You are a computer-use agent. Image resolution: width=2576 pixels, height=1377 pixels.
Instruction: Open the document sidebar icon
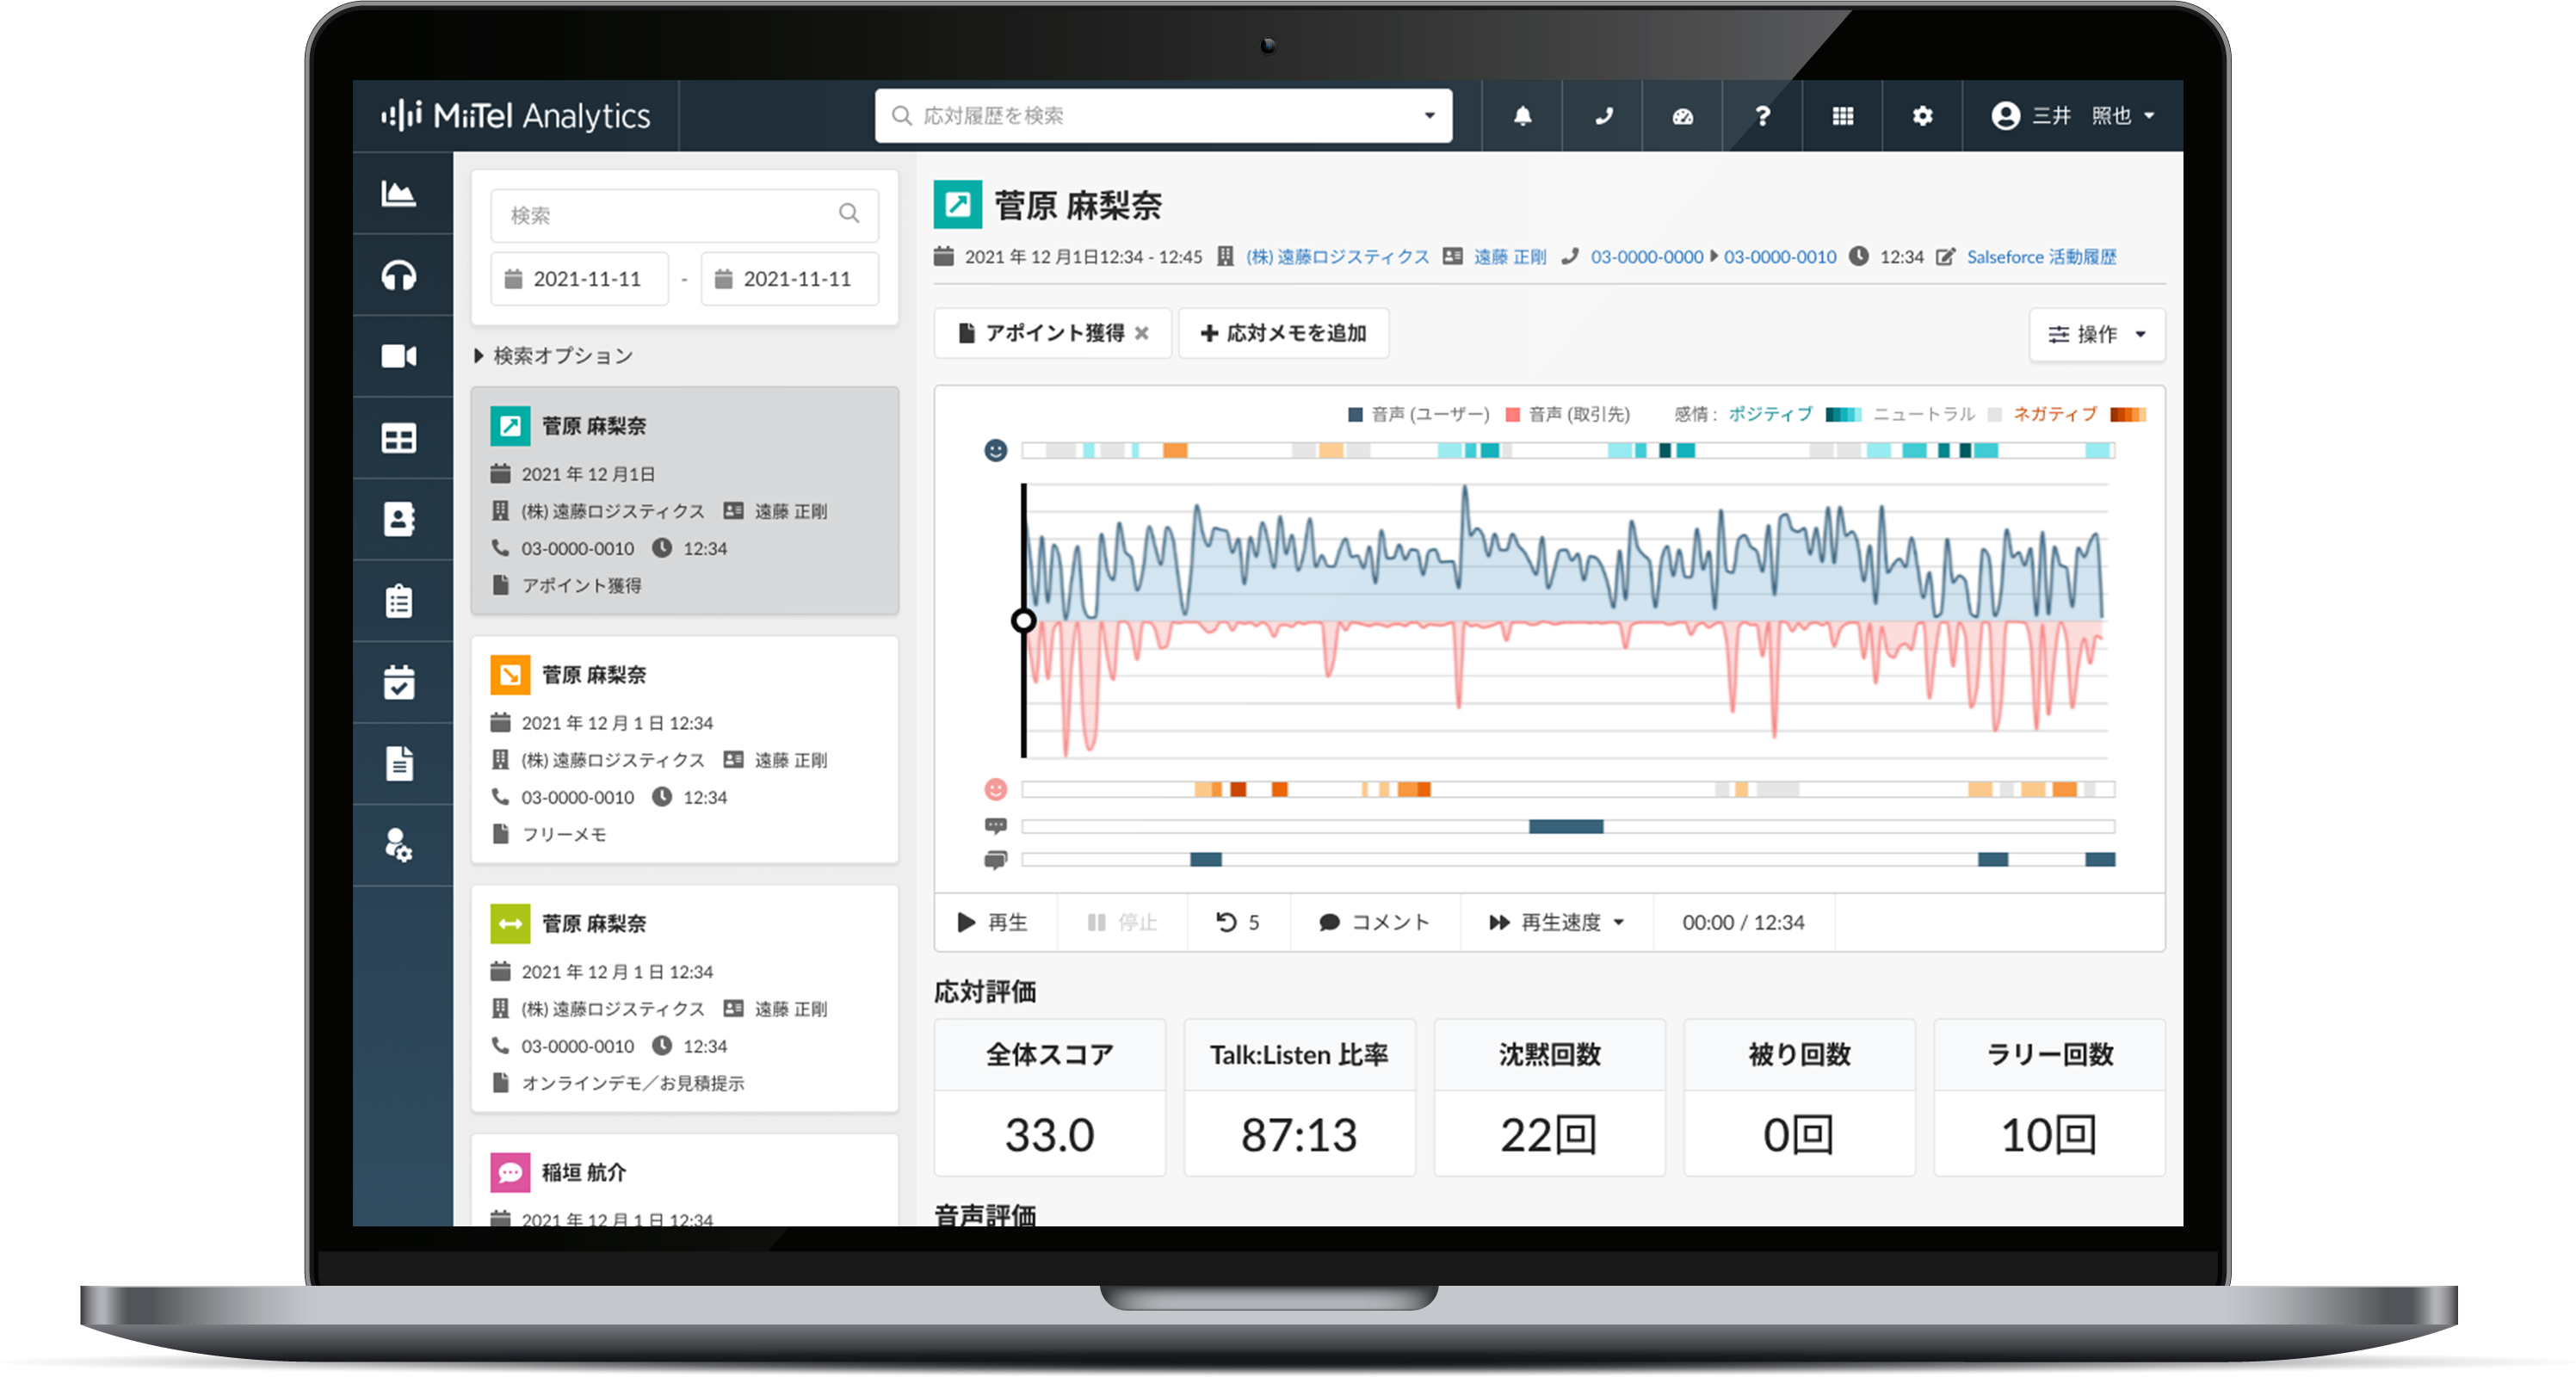[399, 764]
